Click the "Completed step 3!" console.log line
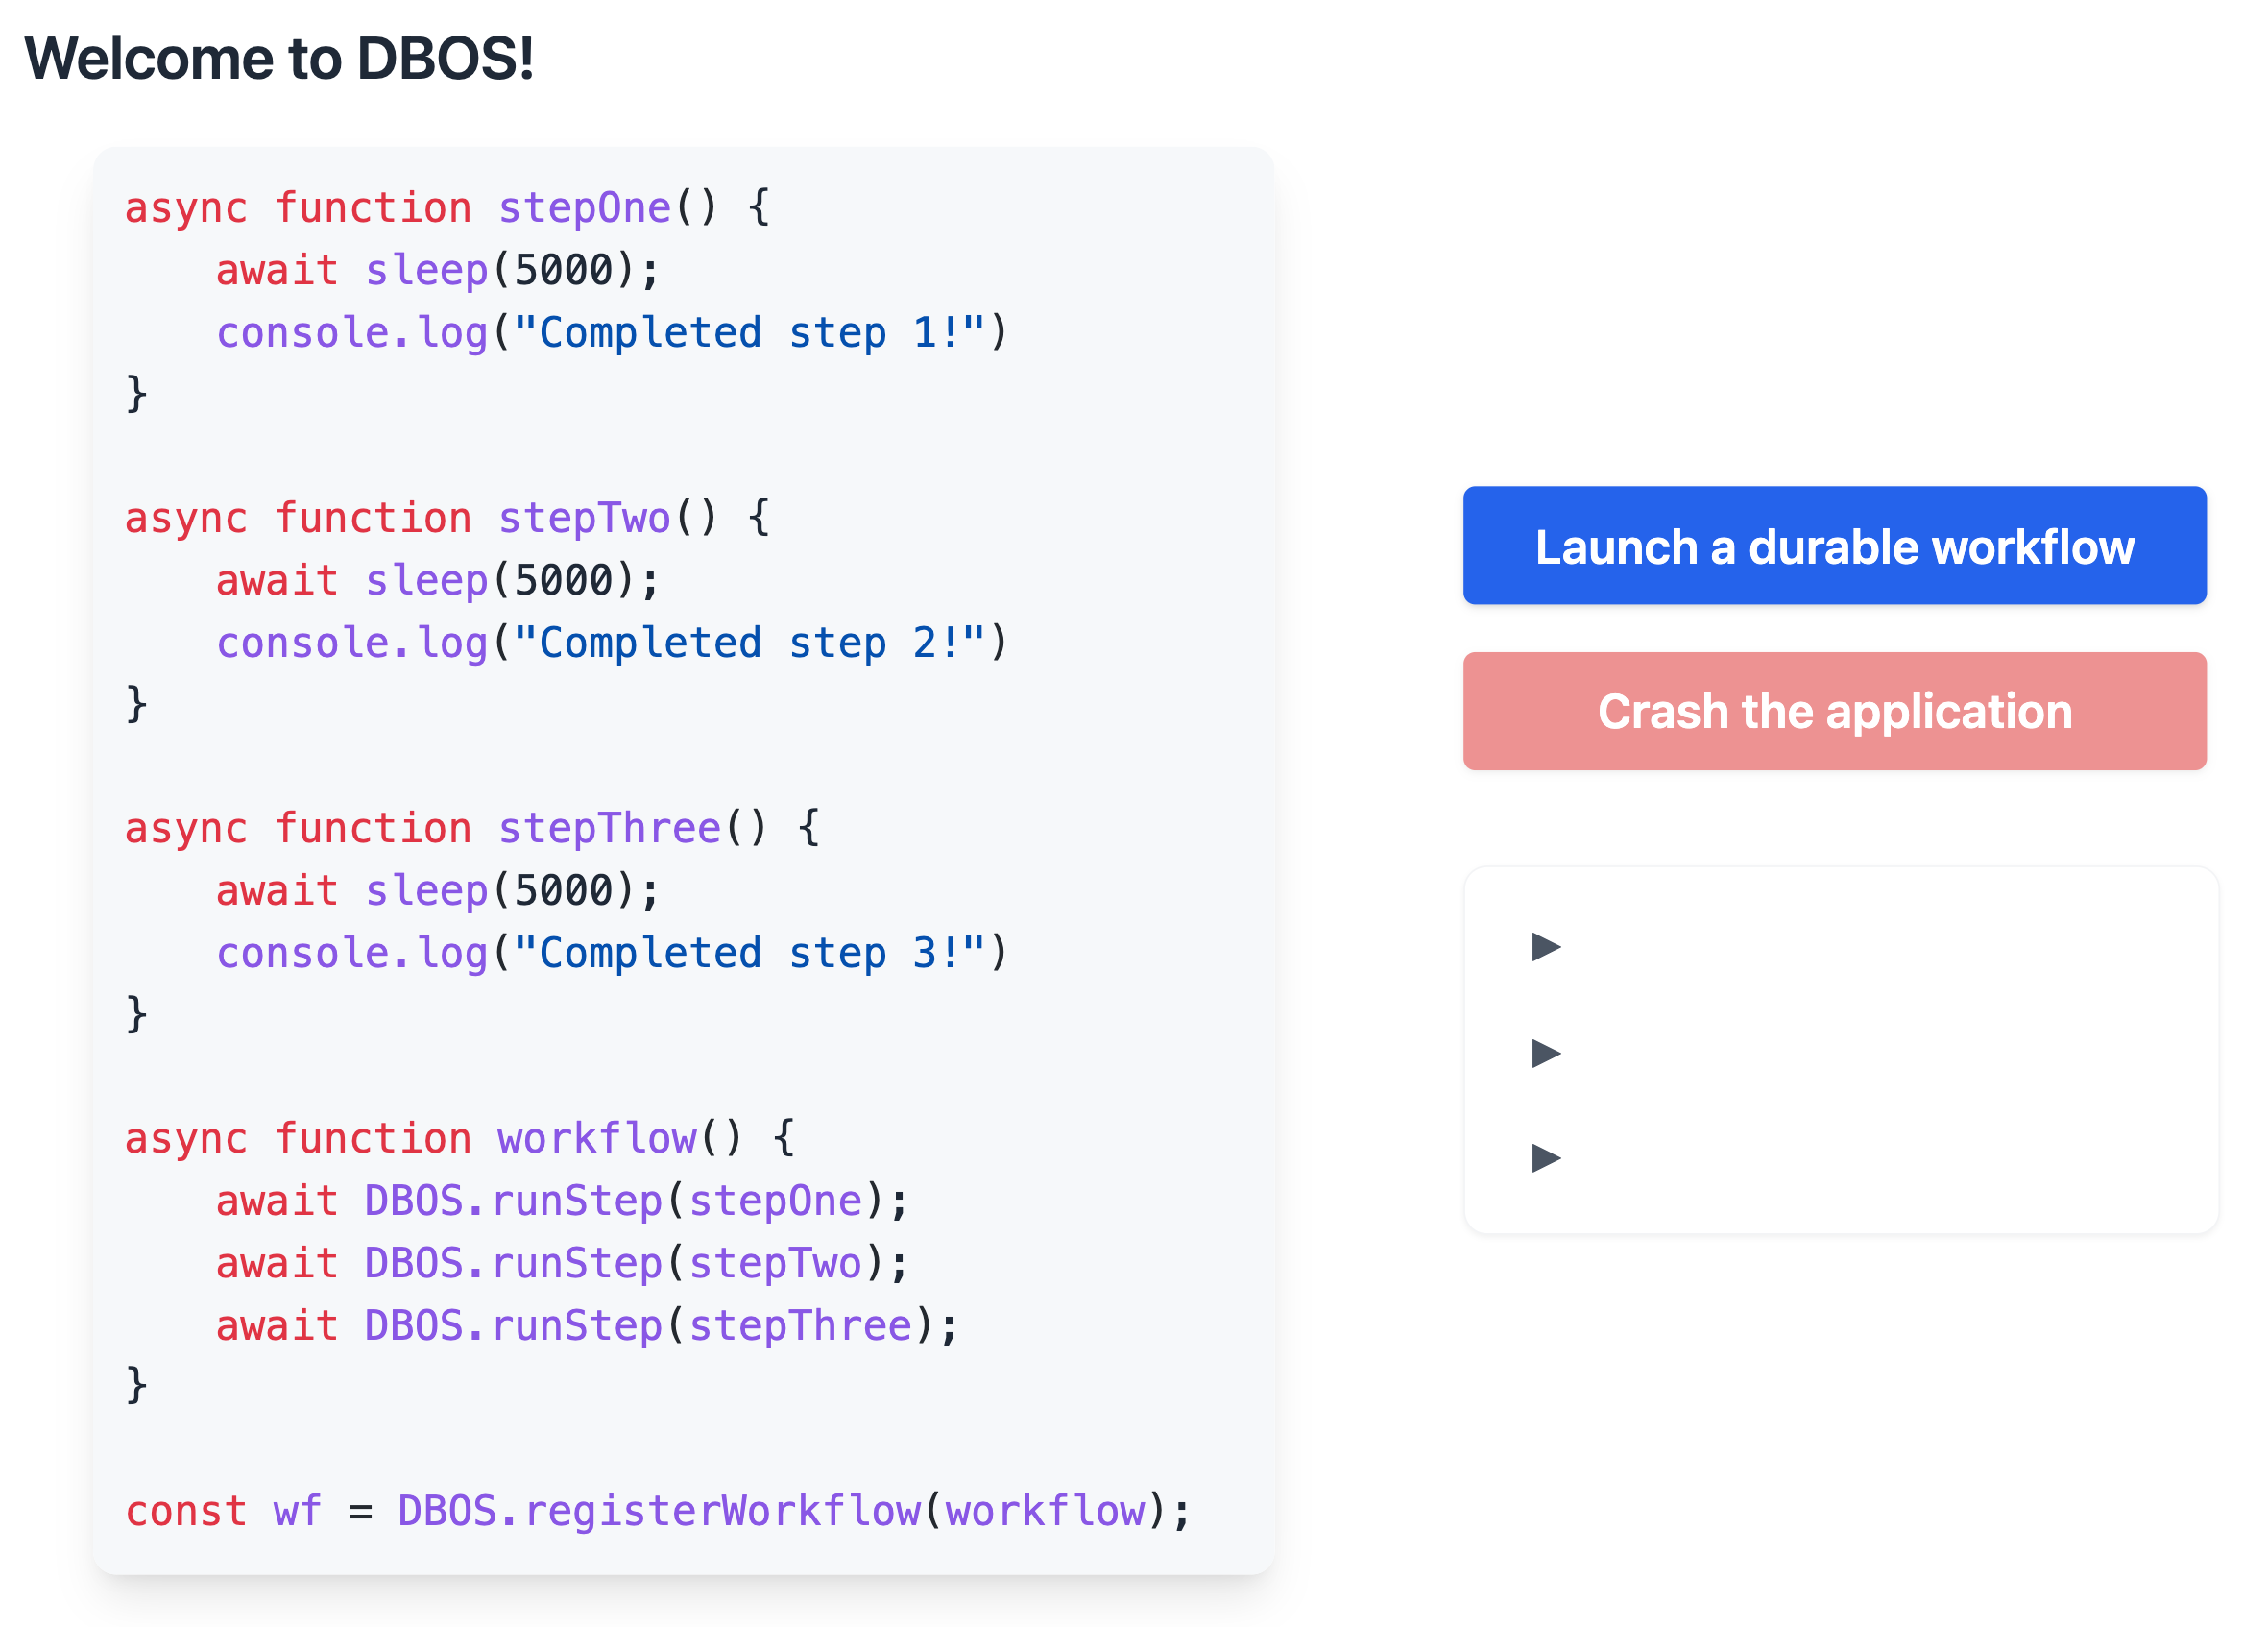 [x=612, y=952]
